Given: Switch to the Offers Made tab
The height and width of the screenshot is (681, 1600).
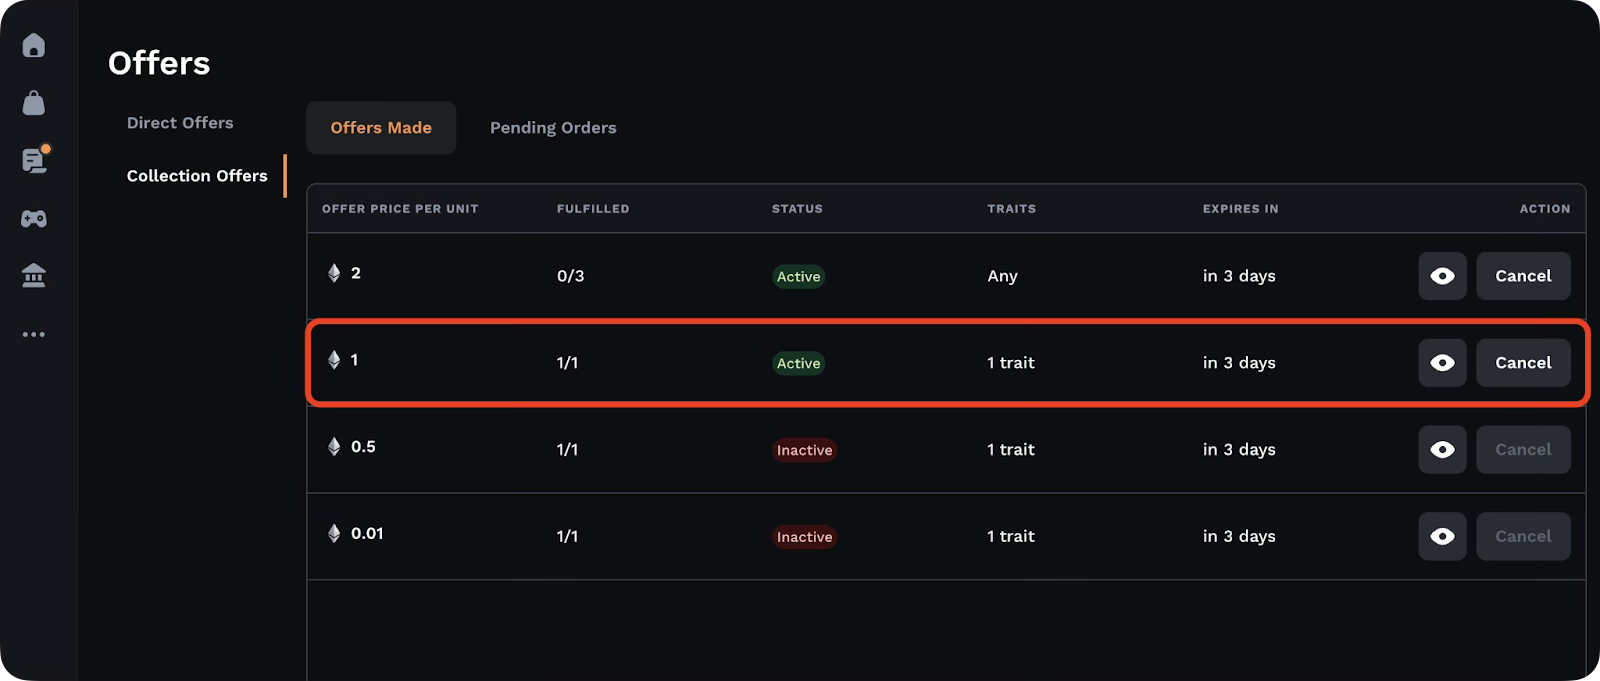Looking at the screenshot, I should [381, 128].
